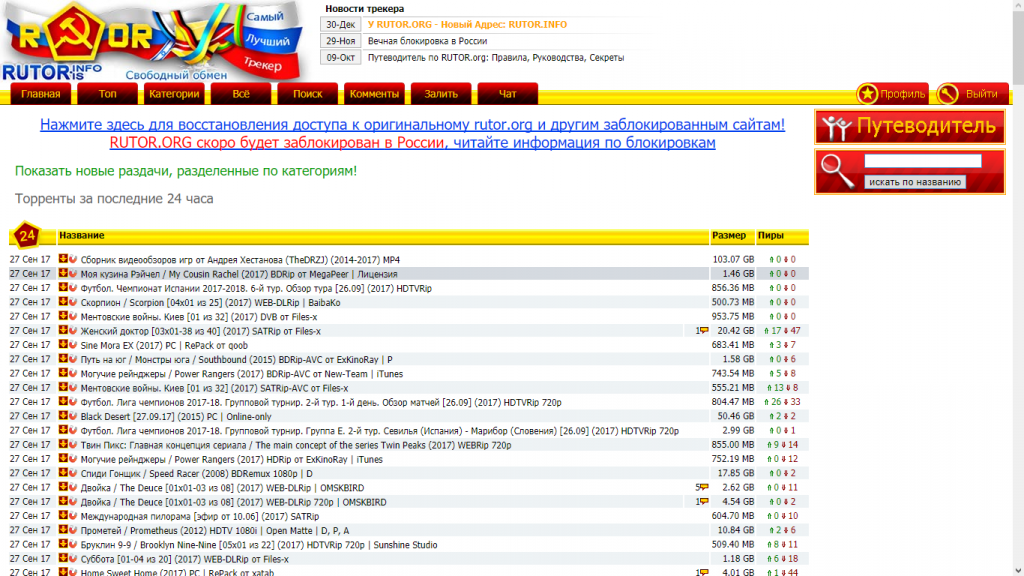Download torrent for Twin Peaks WEBRip 720p
This screenshot has width=1024, height=576.
pyautogui.click(x=63, y=444)
